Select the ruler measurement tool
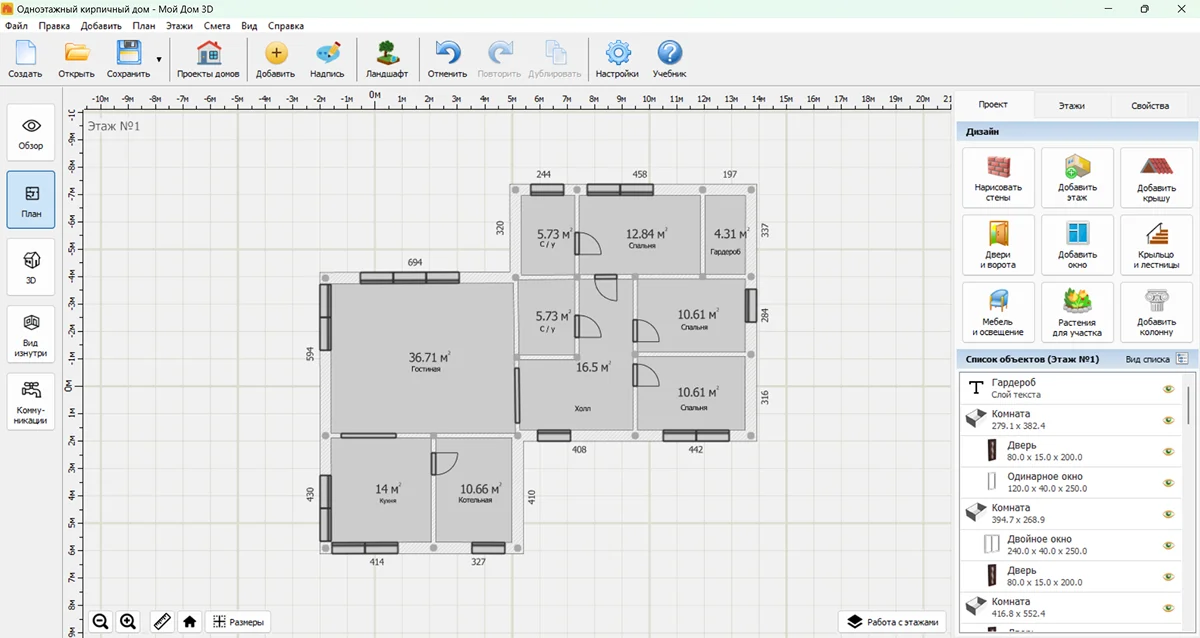Image resolution: width=1200 pixels, height=638 pixels. coord(161,621)
